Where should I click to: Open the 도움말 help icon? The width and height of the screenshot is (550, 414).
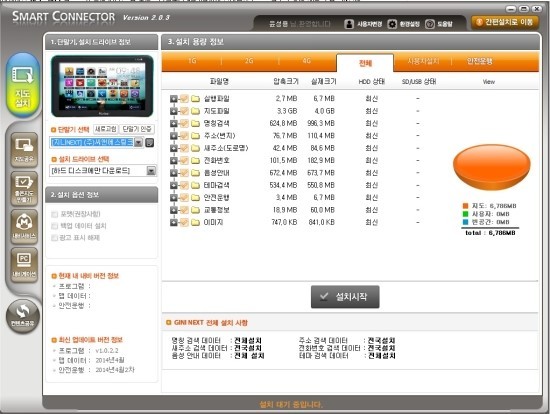430,24
